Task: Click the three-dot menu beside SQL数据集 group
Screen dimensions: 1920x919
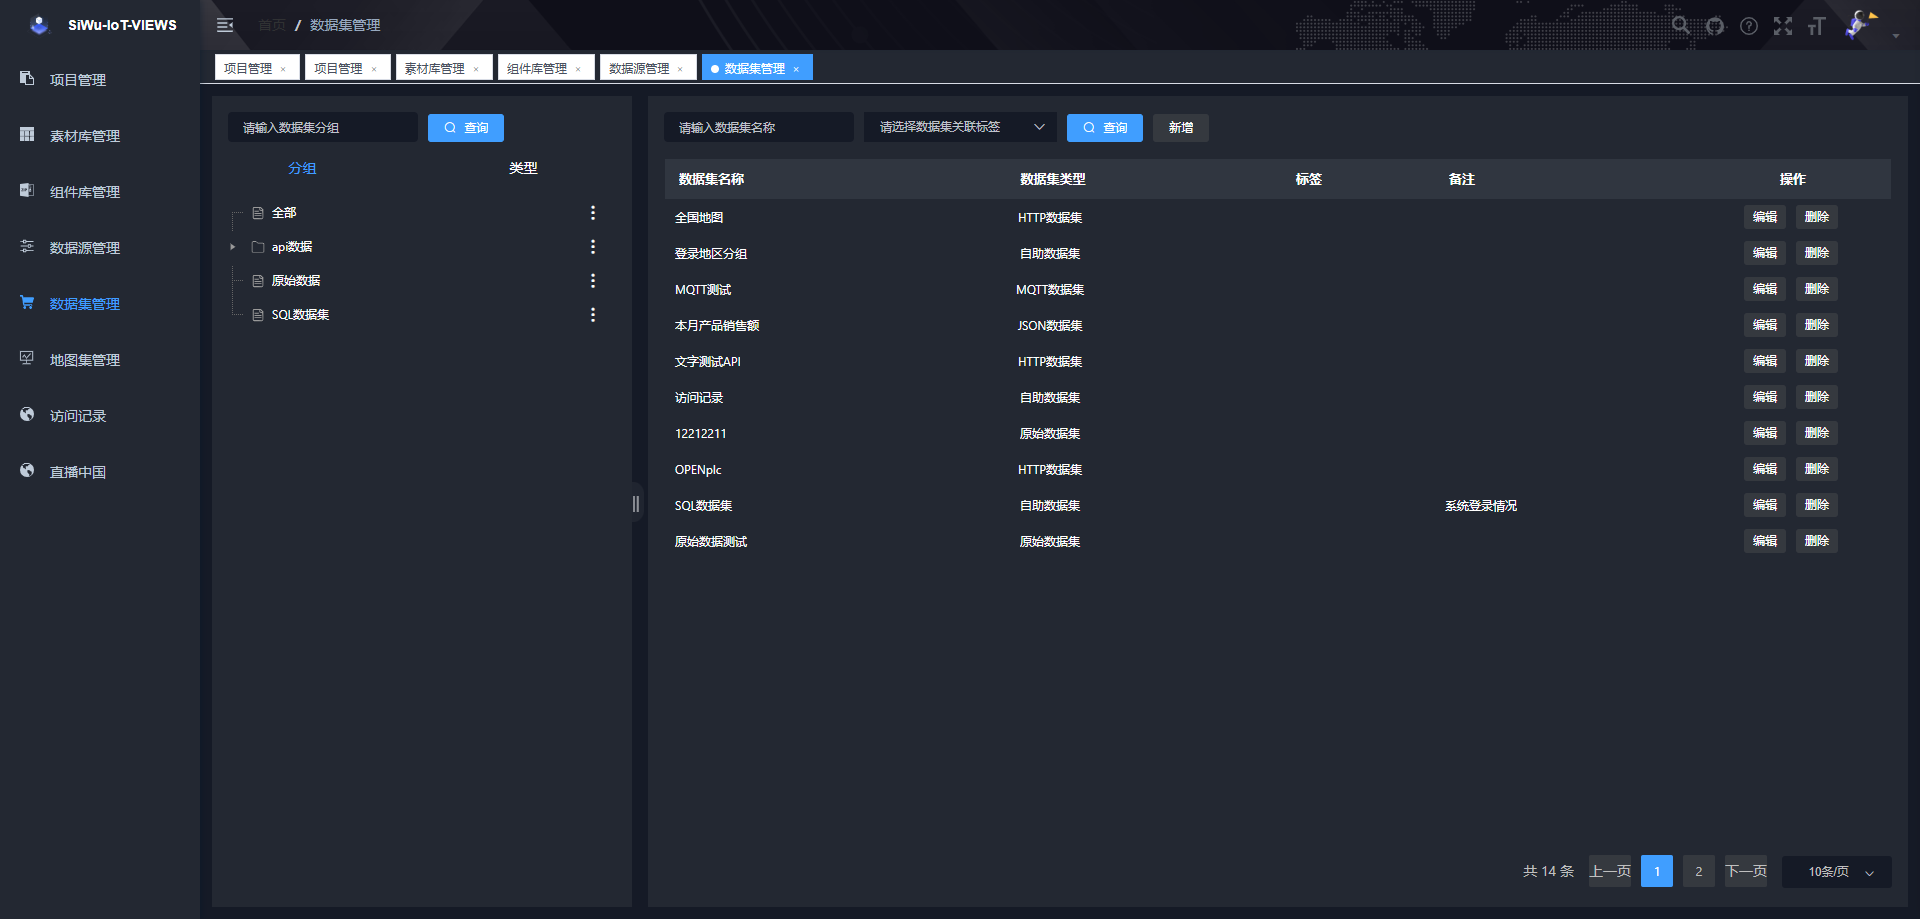Action: (x=593, y=315)
